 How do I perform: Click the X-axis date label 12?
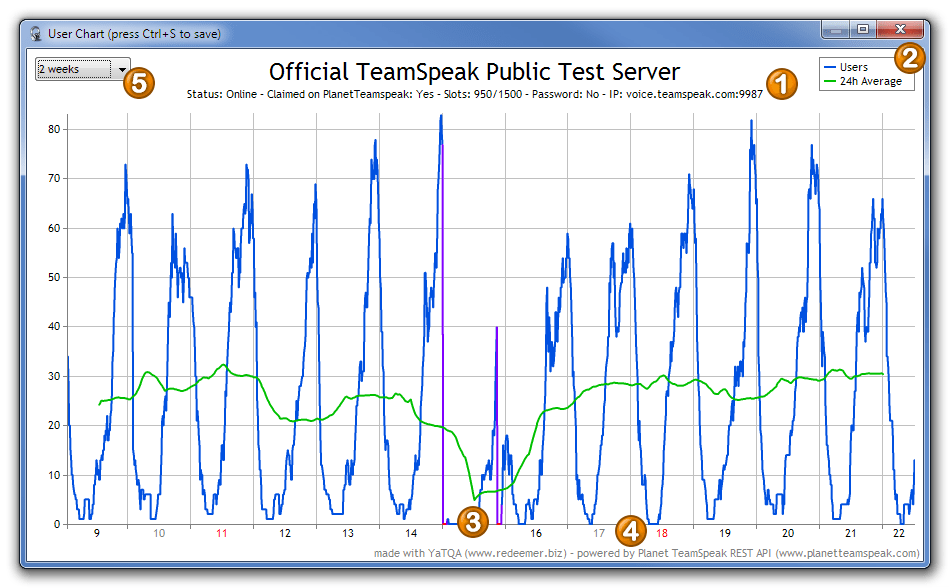point(285,533)
